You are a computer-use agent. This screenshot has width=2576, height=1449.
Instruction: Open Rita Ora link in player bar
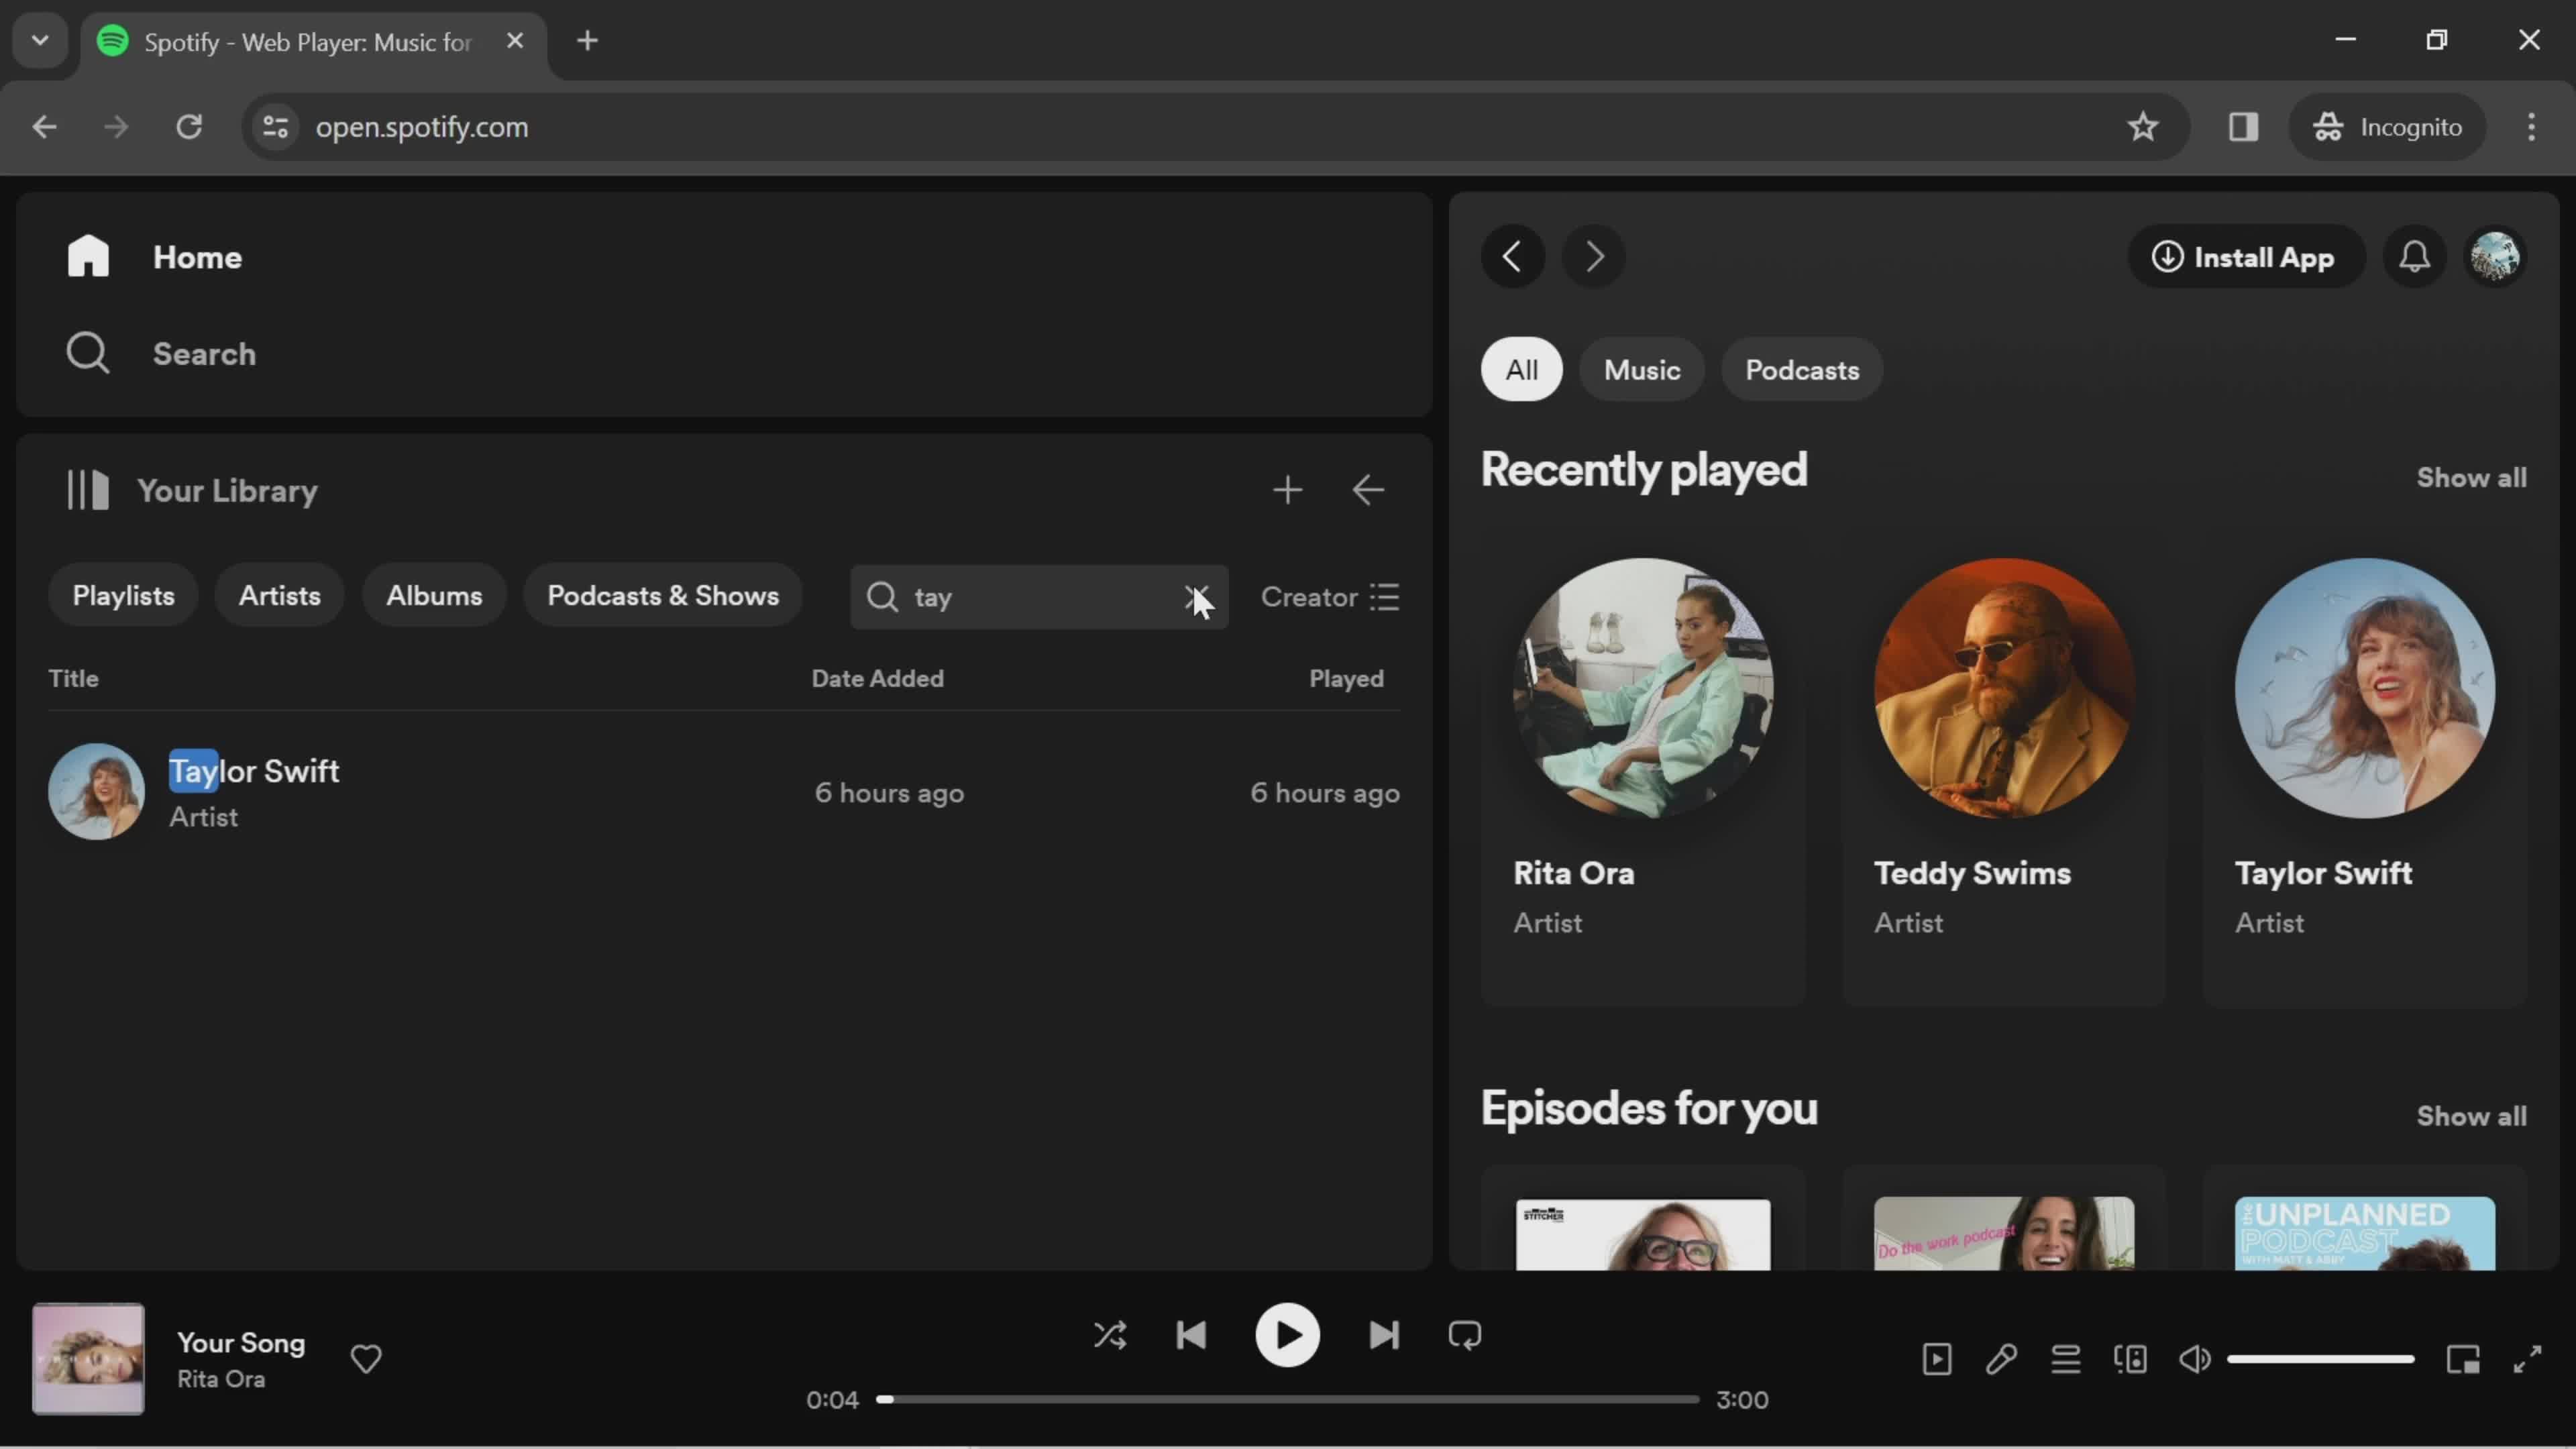tap(221, 1379)
